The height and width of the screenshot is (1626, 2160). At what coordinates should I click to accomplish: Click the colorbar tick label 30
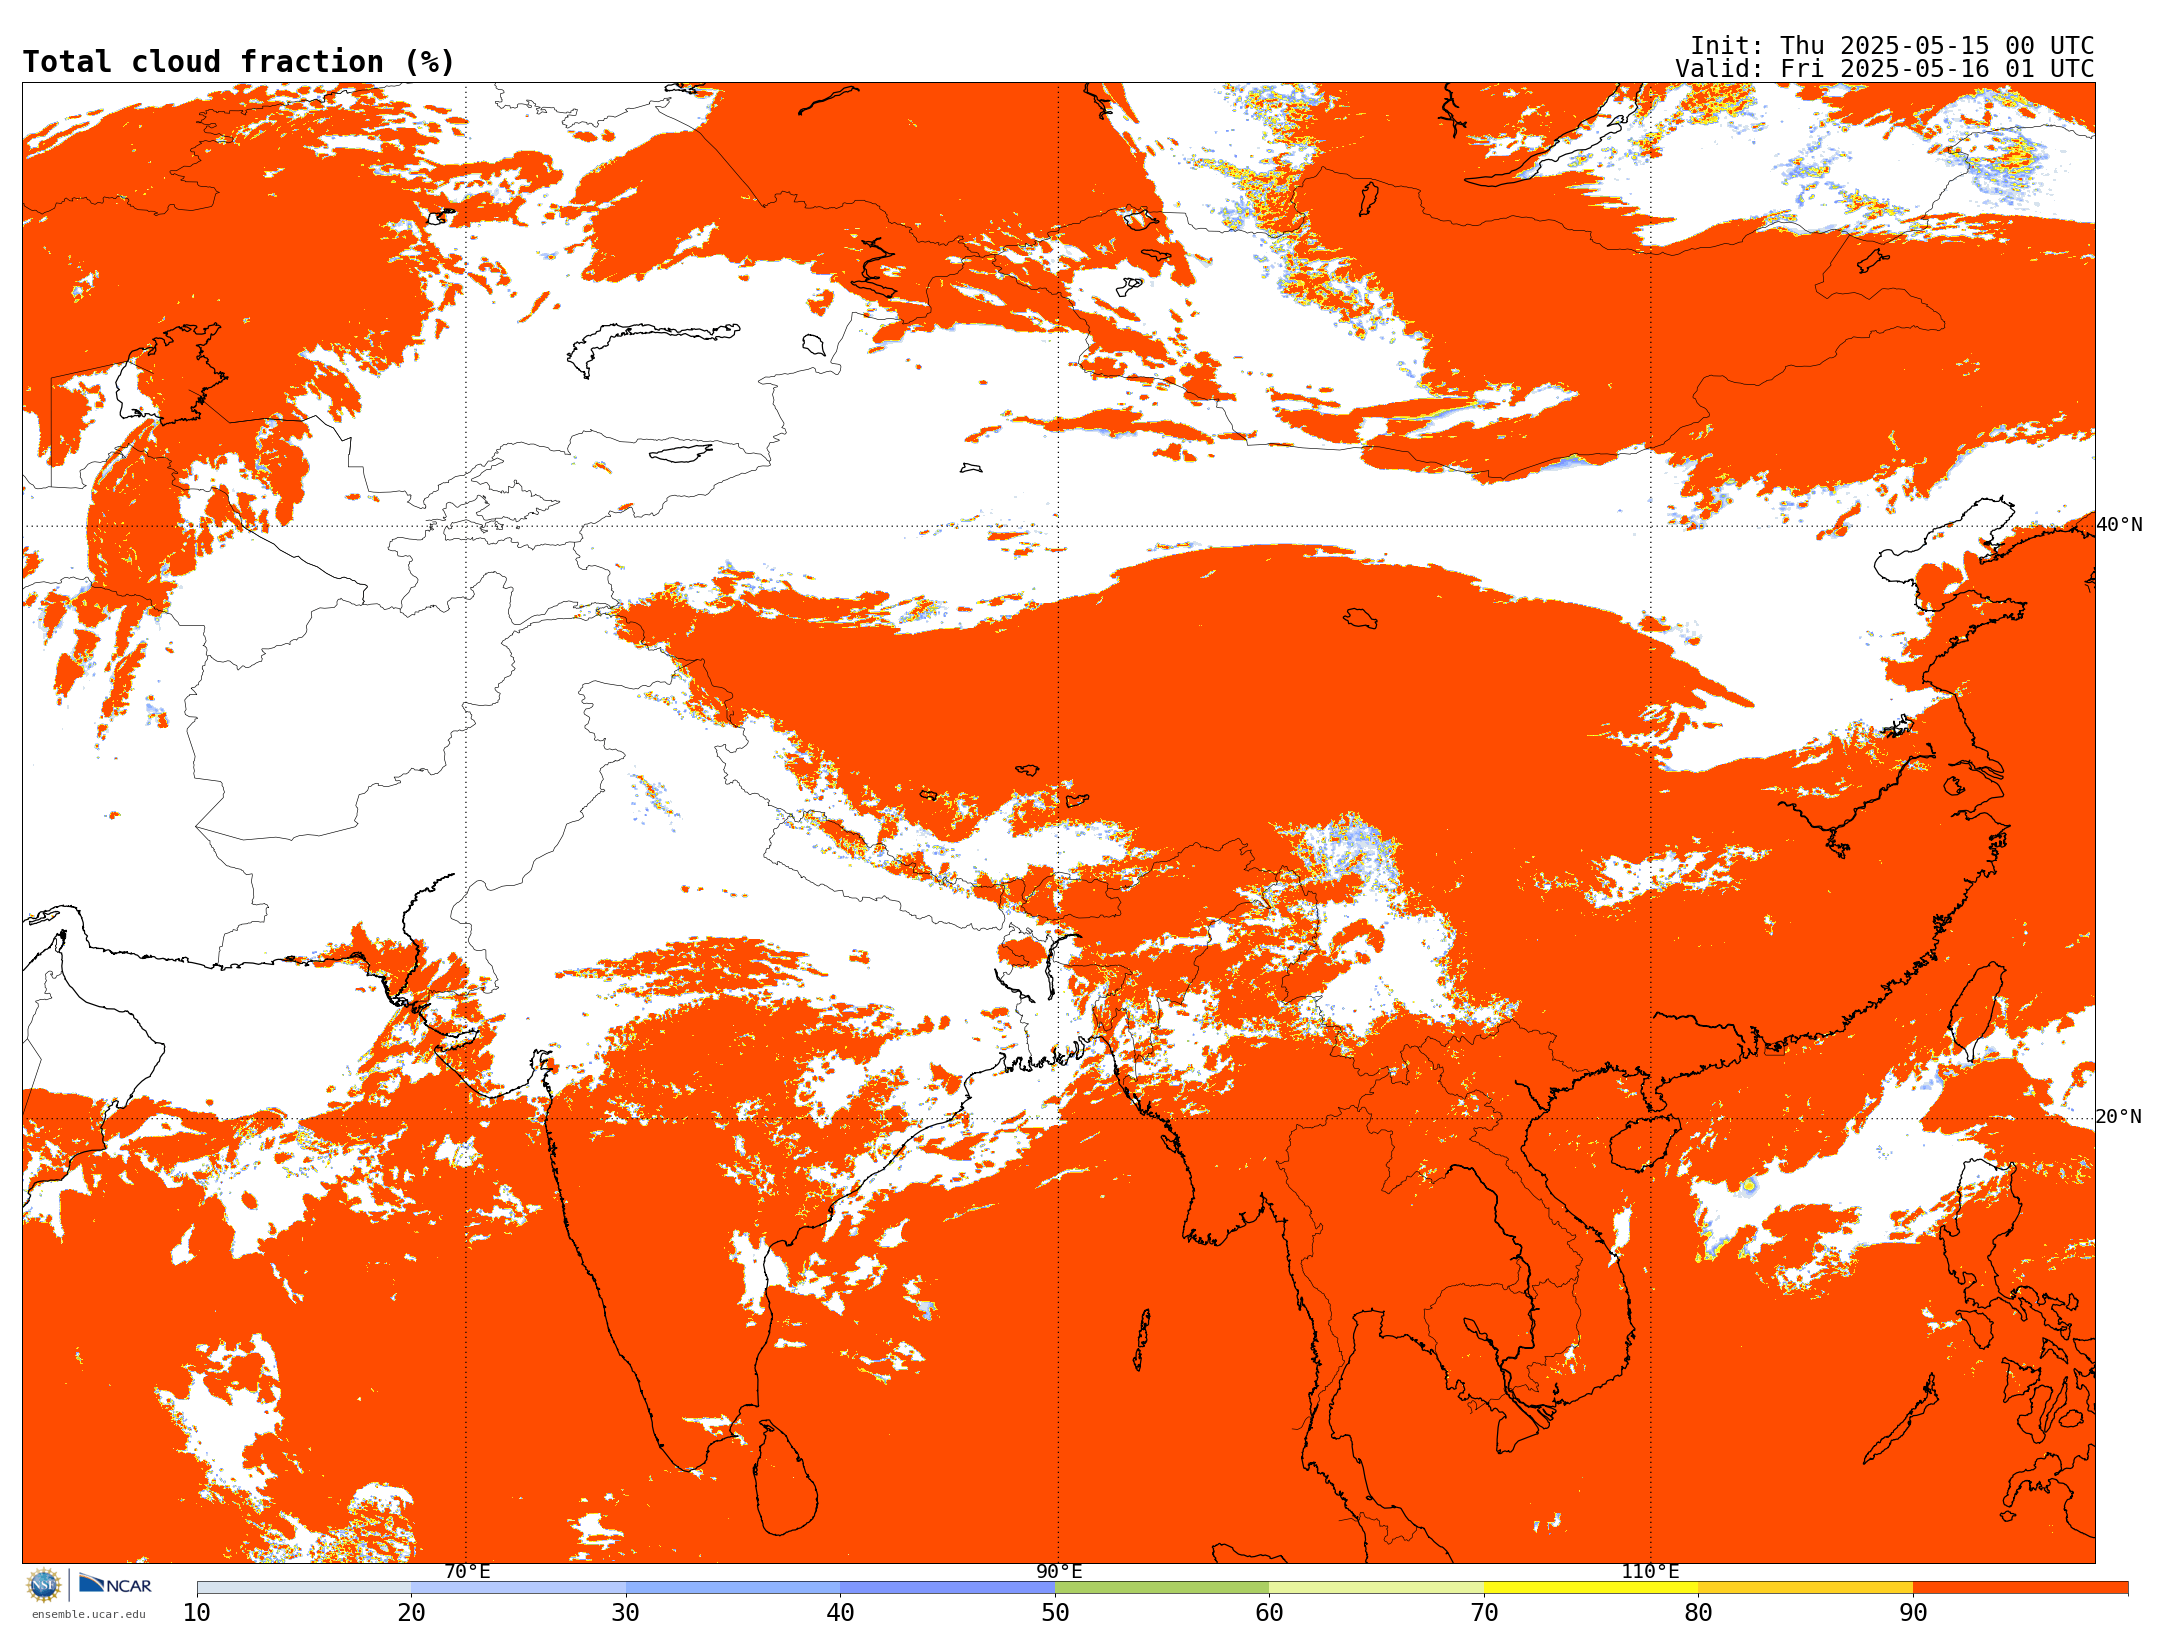[x=626, y=1612]
